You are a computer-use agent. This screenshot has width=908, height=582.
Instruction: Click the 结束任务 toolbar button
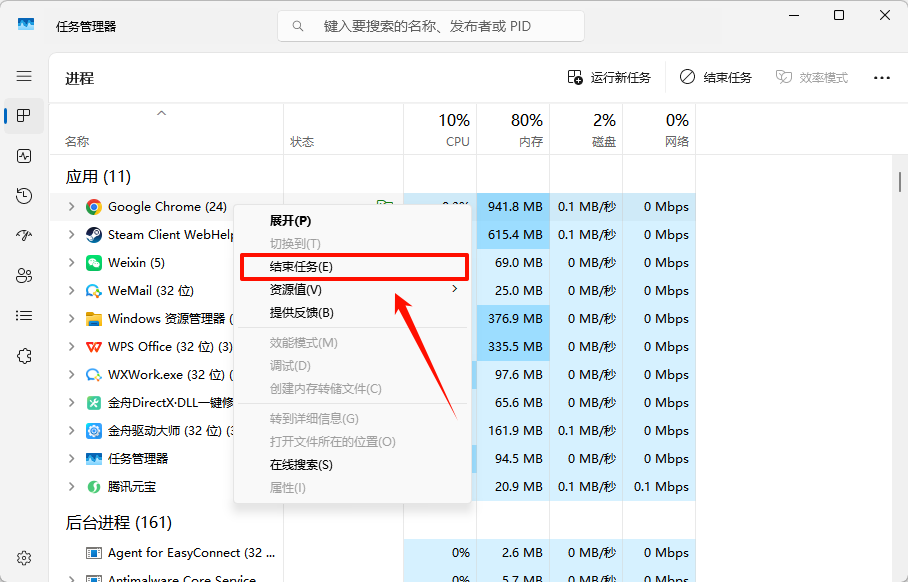[x=716, y=77]
